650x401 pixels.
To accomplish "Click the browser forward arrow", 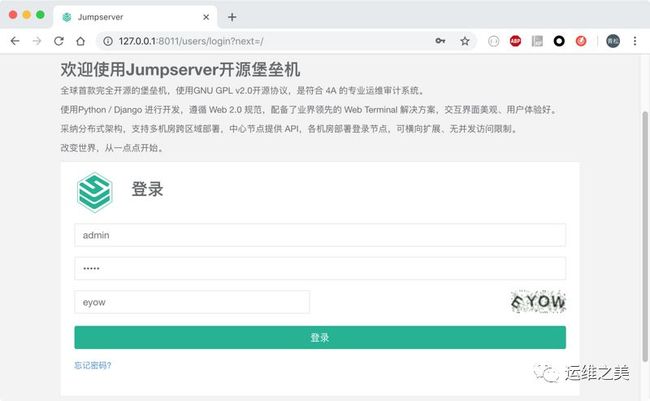I will tap(37, 41).
